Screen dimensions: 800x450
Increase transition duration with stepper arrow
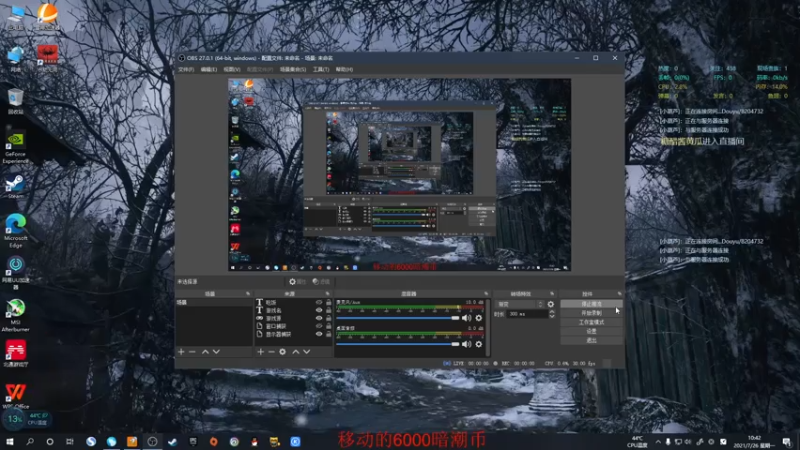552,312
